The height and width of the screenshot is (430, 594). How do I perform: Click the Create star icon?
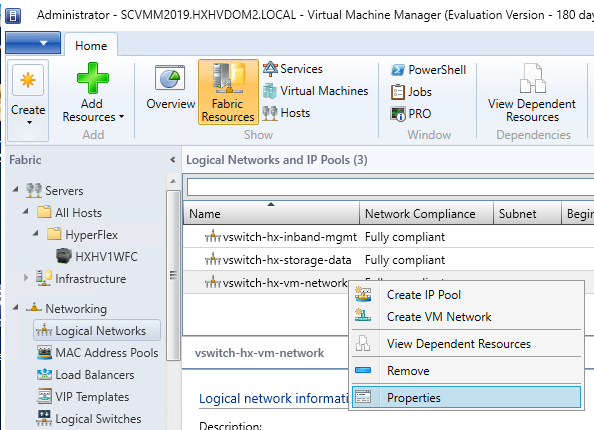[28, 80]
